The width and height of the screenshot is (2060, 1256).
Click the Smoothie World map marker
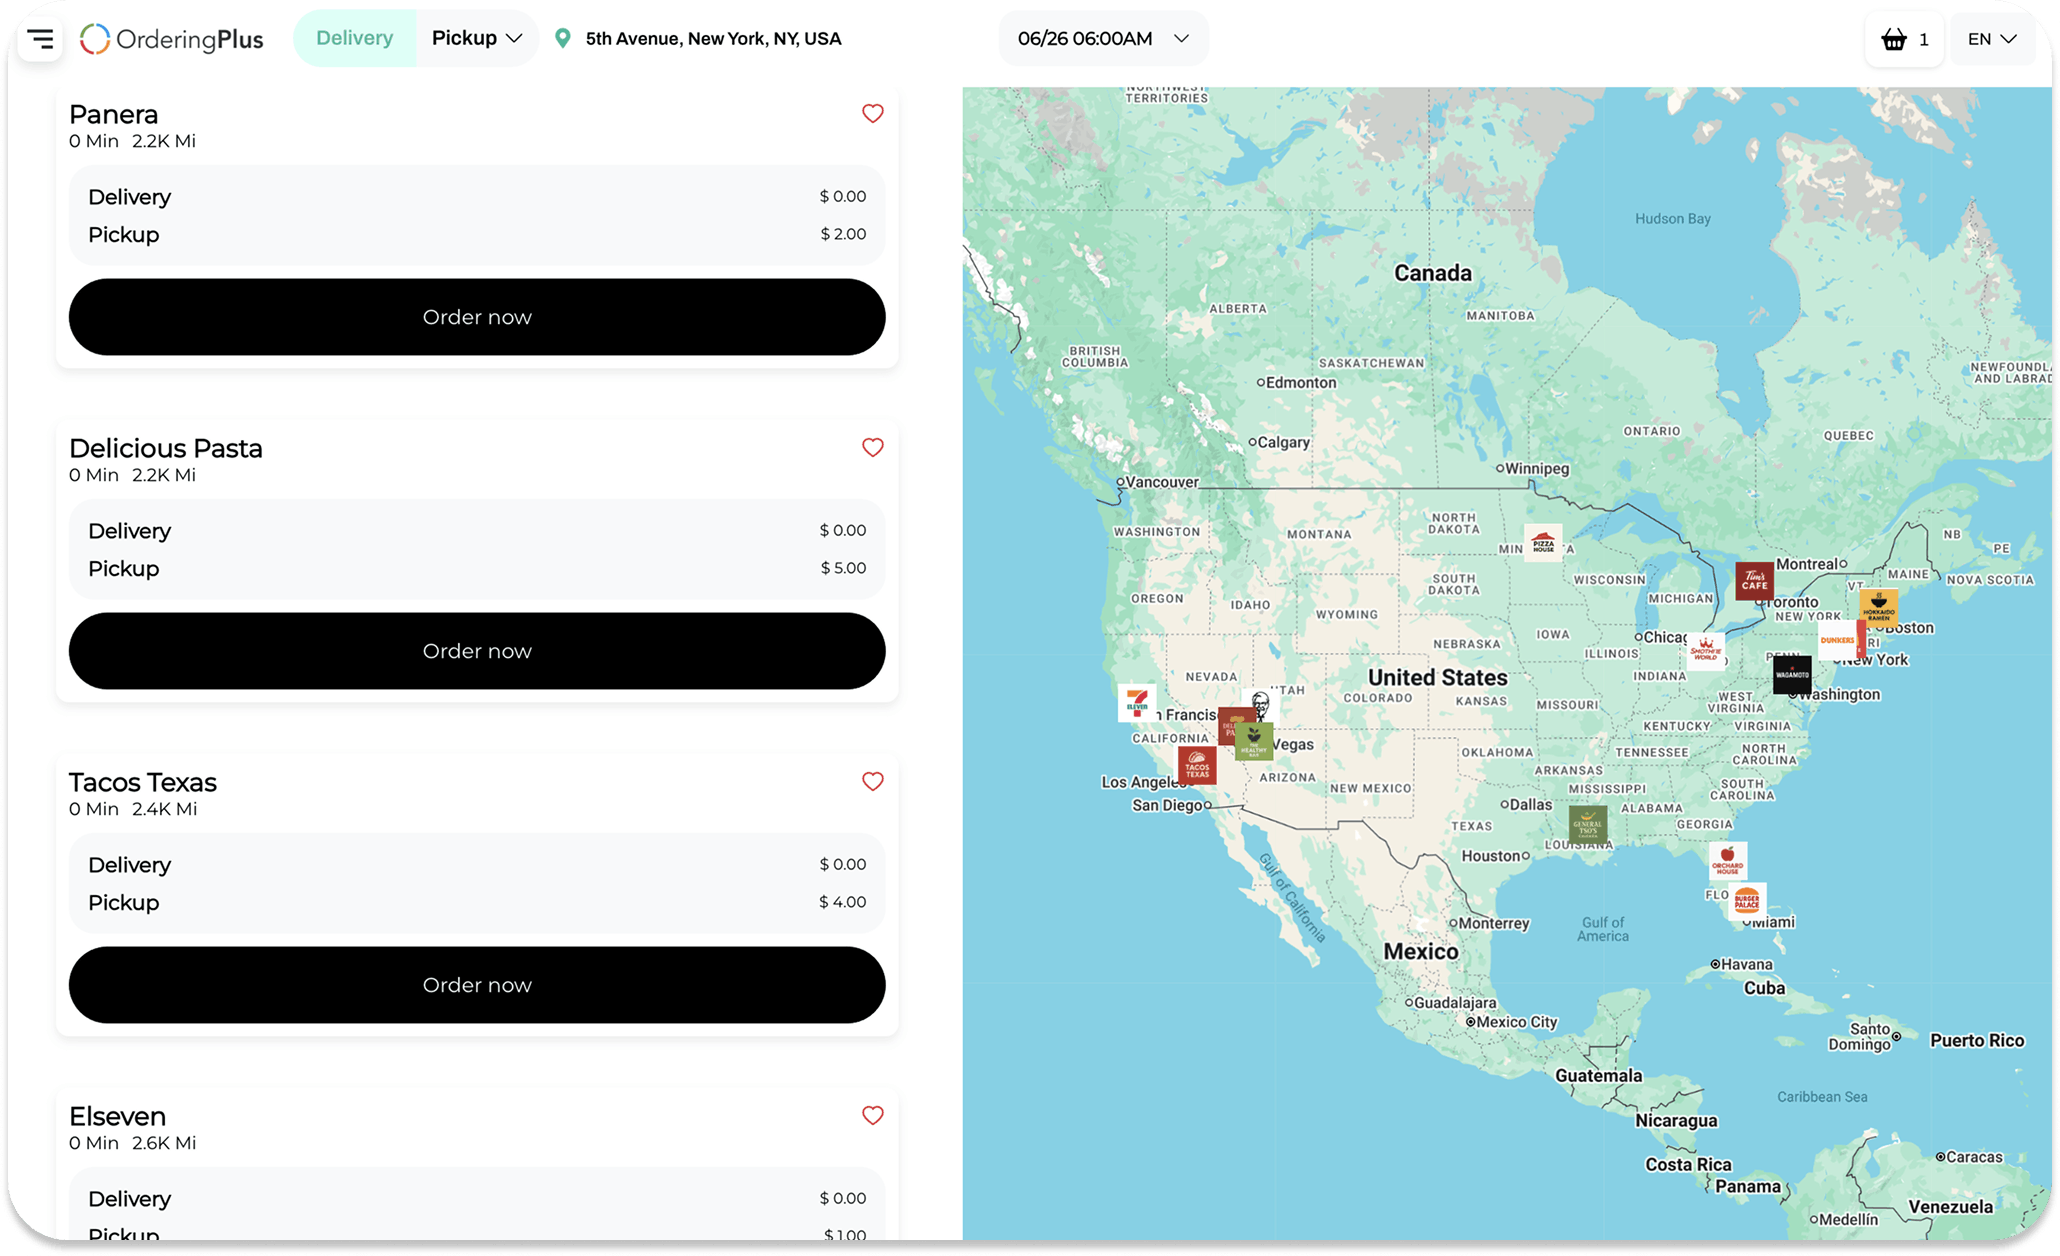click(x=1705, y=651)
